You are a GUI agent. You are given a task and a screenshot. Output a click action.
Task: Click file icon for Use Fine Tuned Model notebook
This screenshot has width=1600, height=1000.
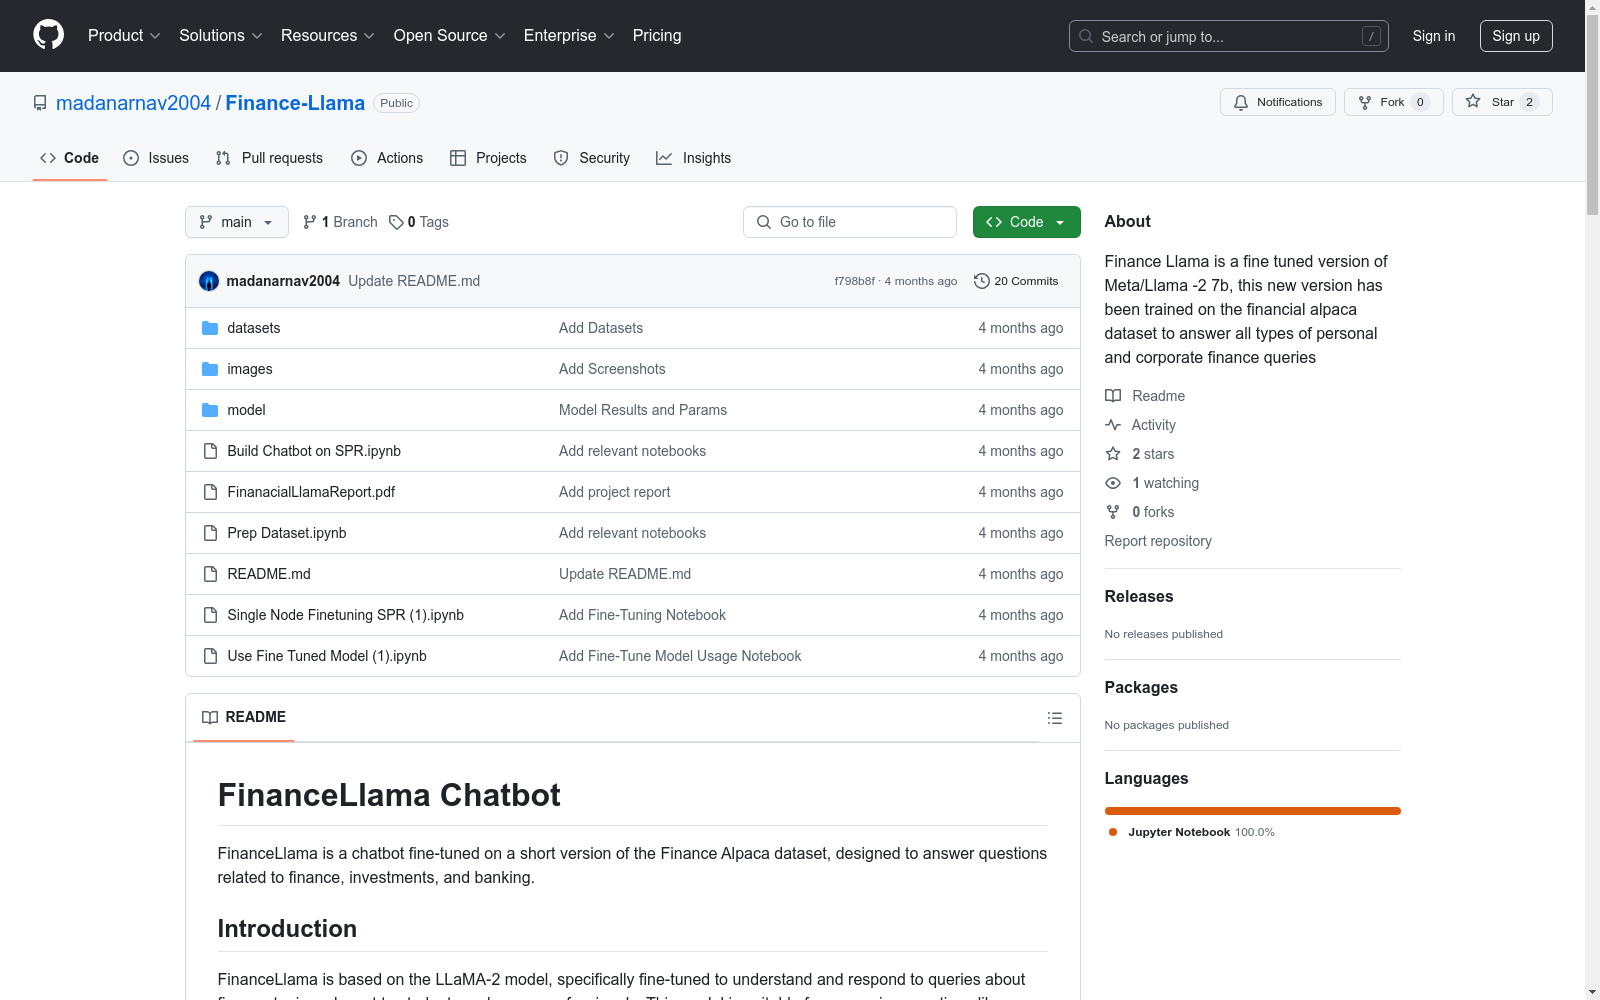coord(210,656)
